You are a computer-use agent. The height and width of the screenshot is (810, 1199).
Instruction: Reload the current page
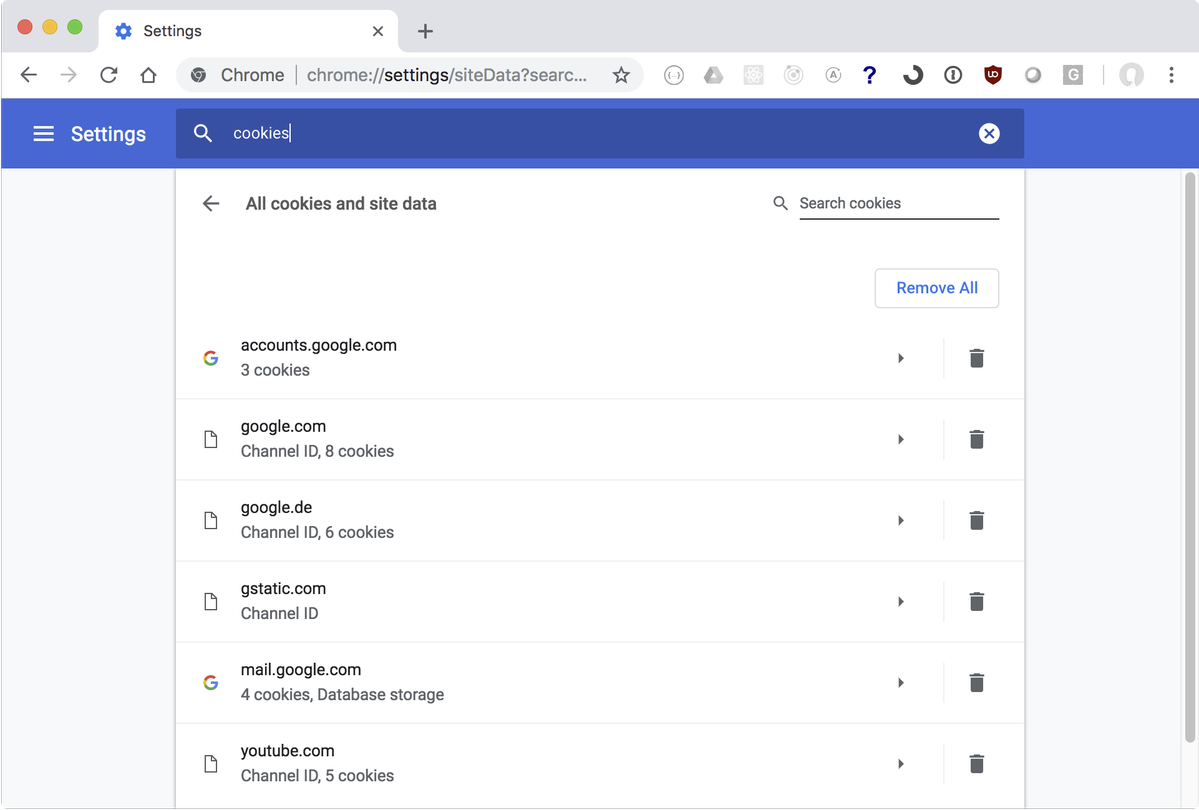[x=109, y=75]
